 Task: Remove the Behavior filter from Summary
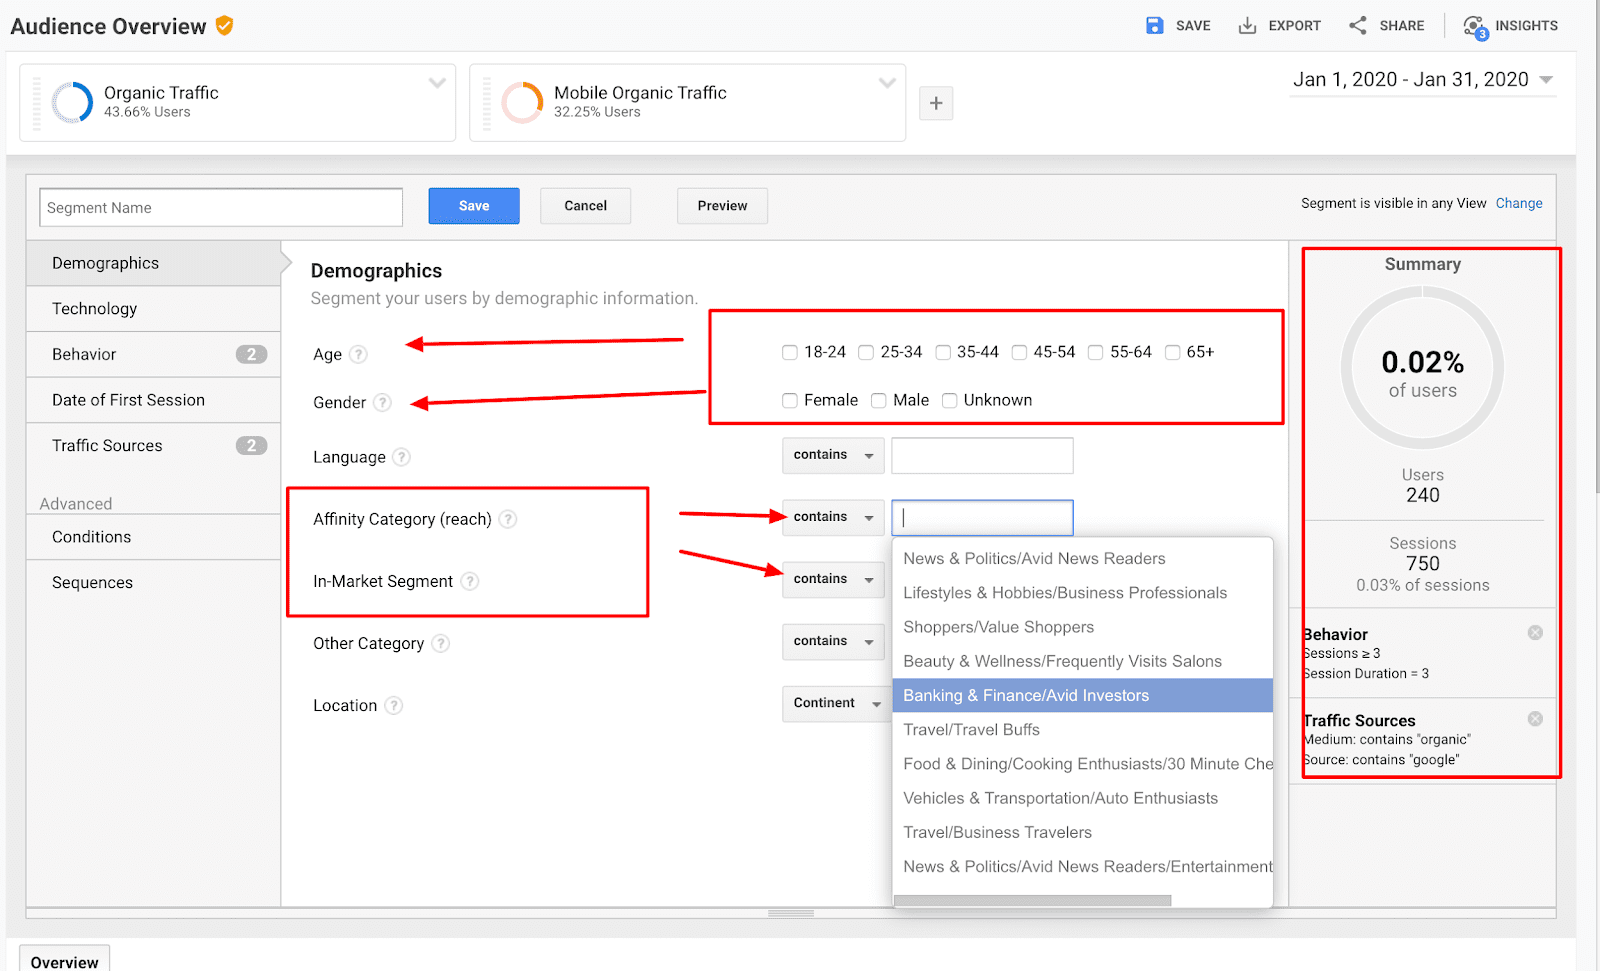1535,633
